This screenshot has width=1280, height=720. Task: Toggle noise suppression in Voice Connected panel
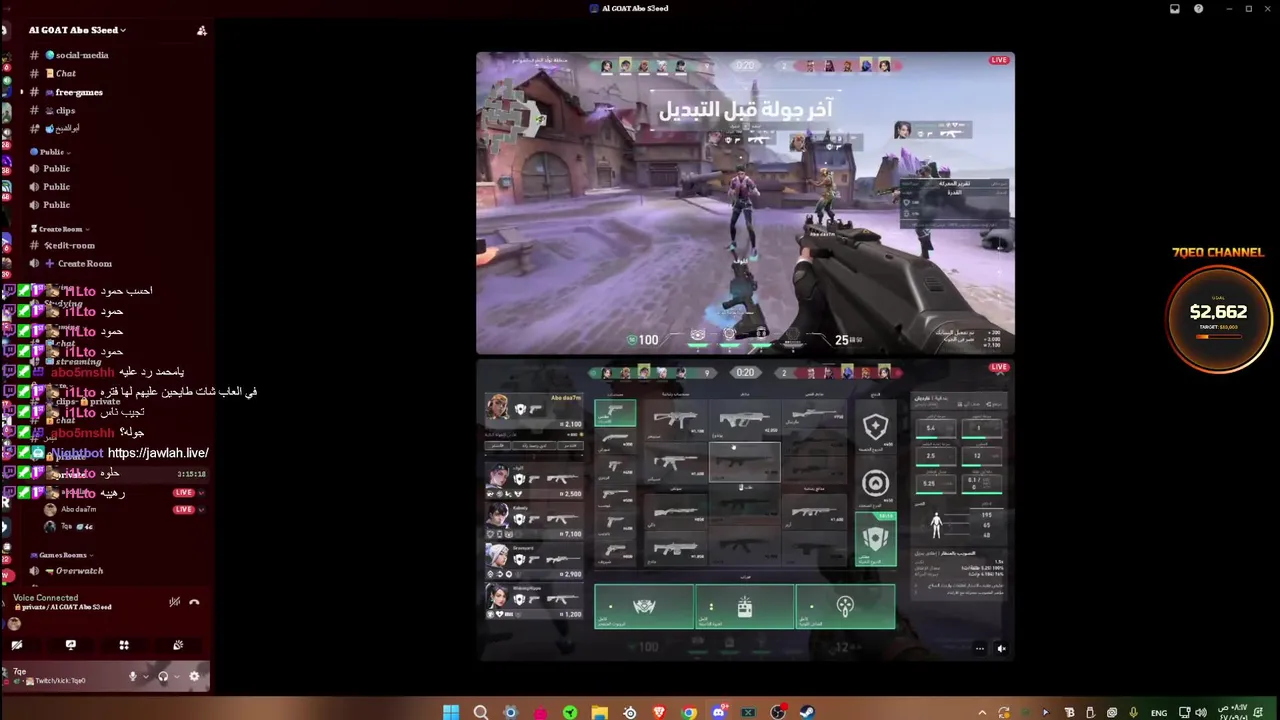pyautogui.click(x=174, y=602)
